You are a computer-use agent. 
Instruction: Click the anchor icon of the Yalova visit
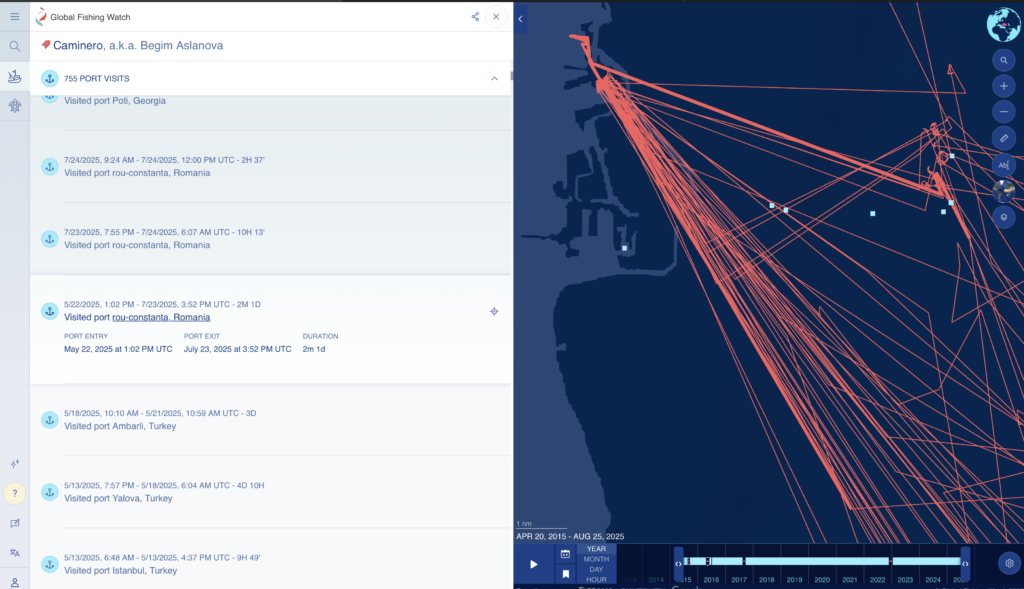tap(50, 492)
